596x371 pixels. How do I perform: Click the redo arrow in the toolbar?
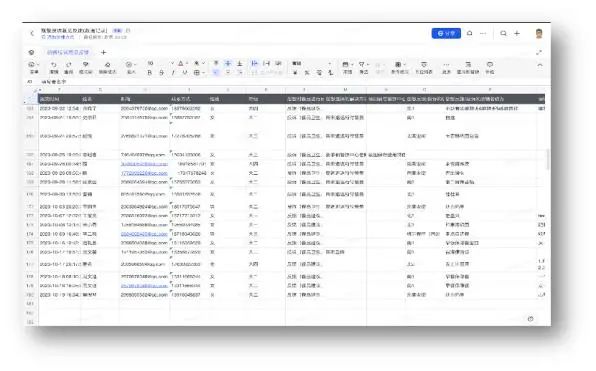point(69,65)
